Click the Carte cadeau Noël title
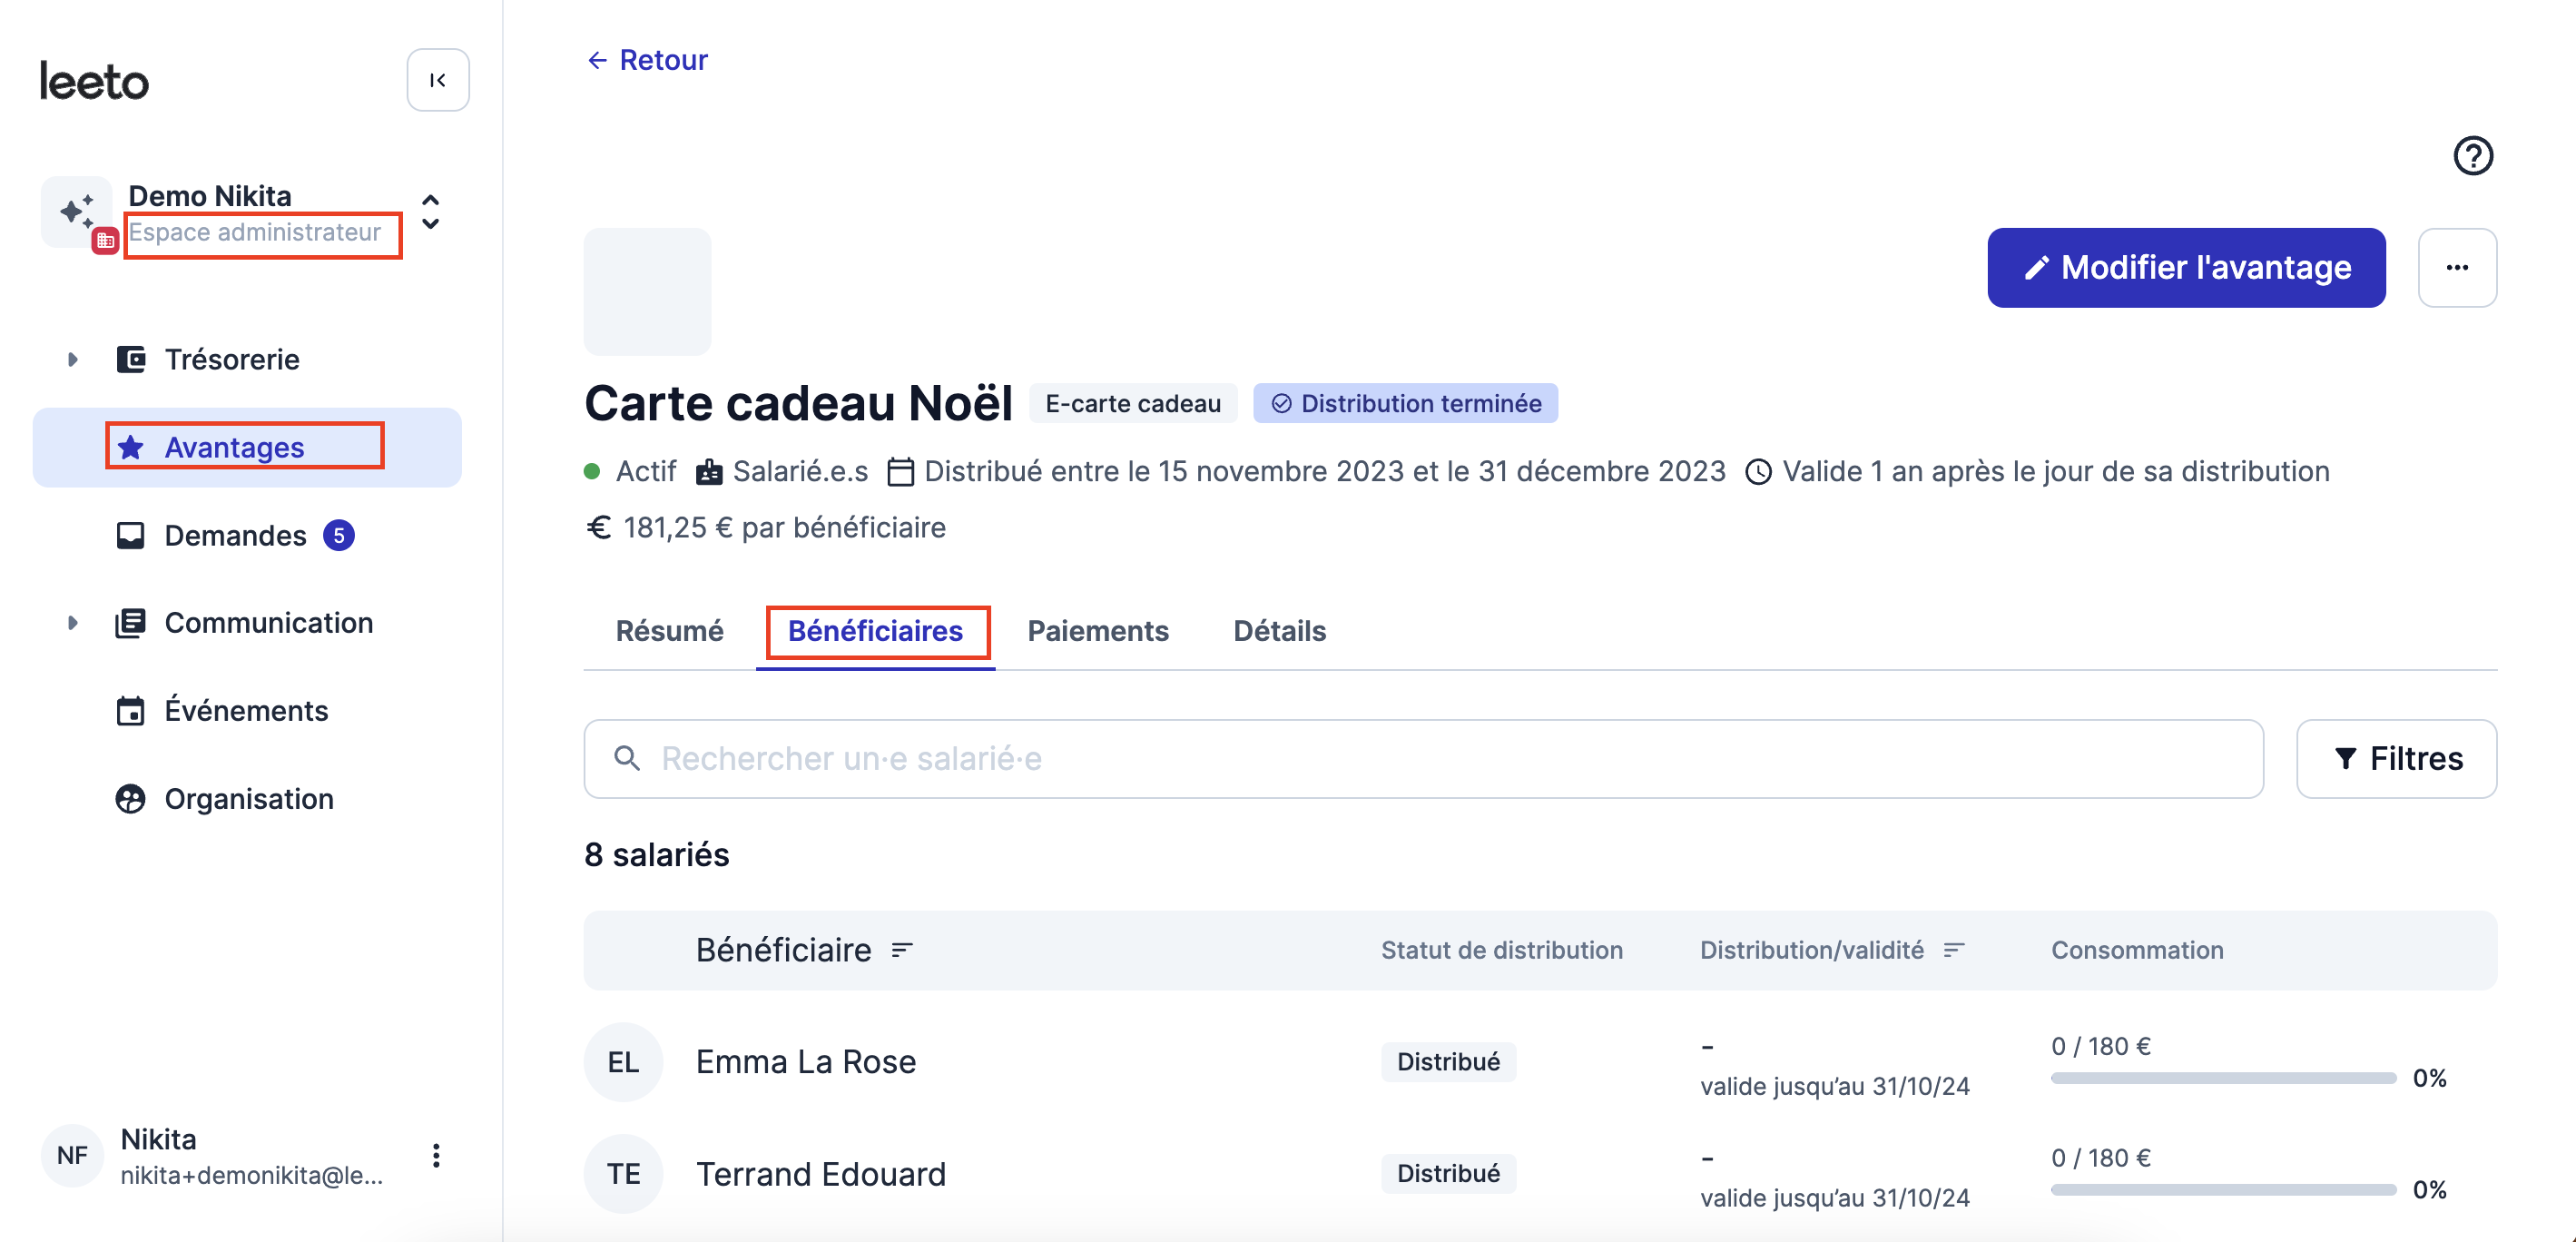This screenshot has width=2576, height=1242. point(798,403)
